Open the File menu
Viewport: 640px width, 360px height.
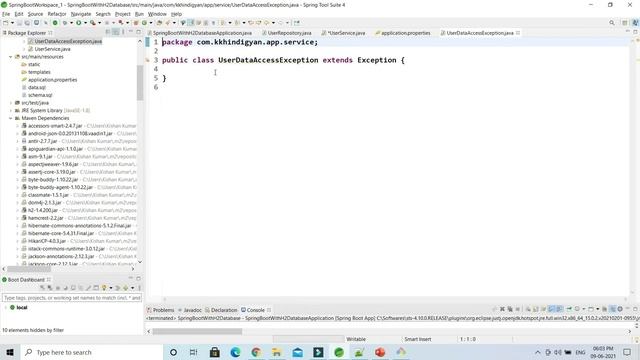pyautogui.click(x=6, y=14)
